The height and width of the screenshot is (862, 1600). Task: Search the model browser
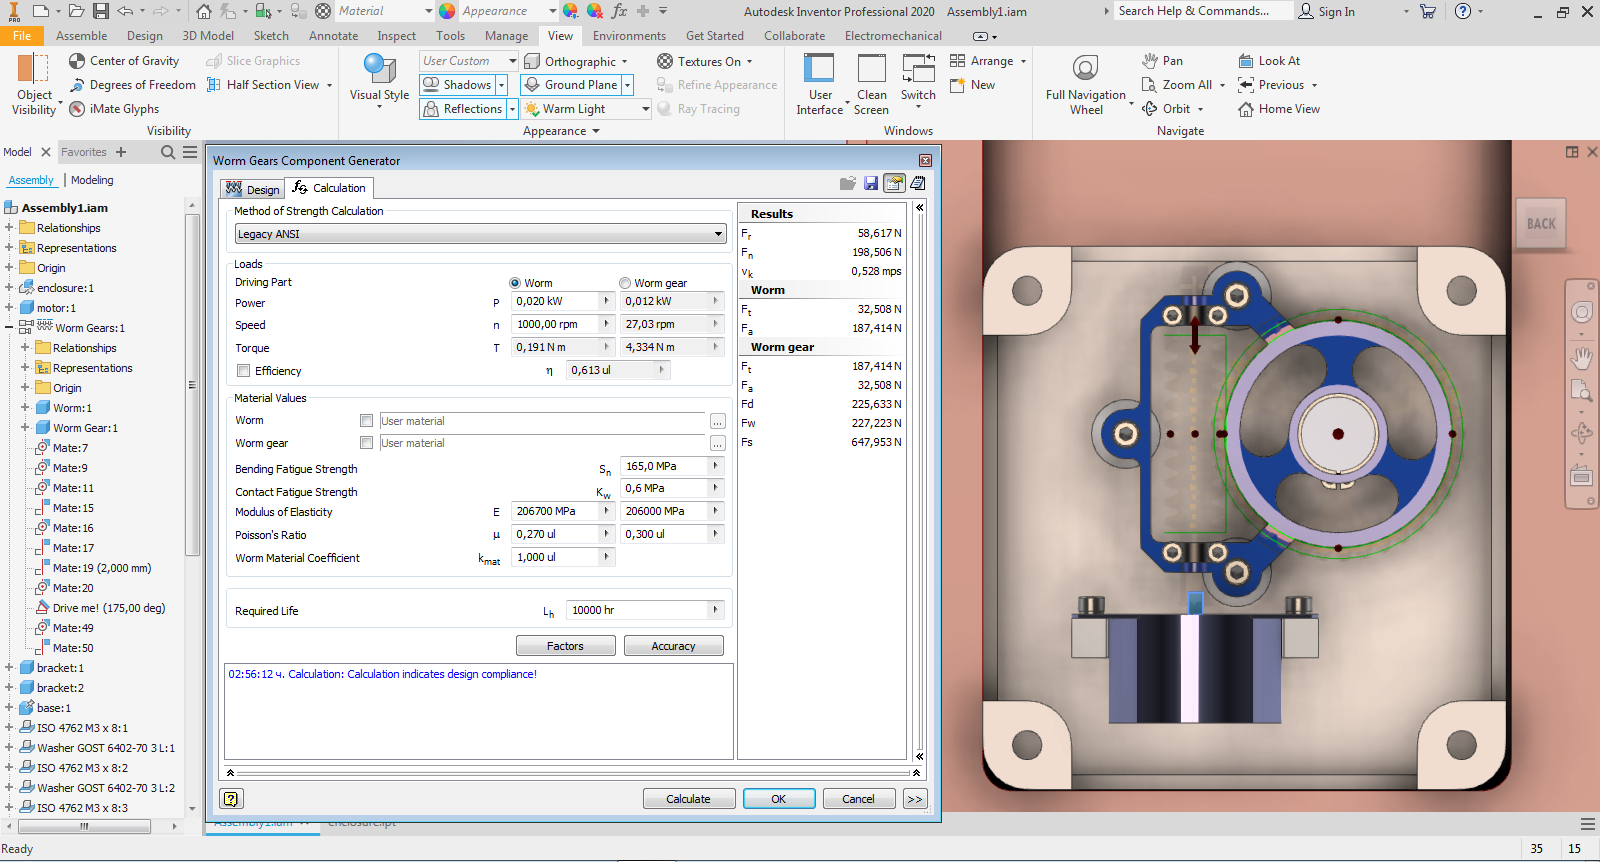(x=168, y=152)
